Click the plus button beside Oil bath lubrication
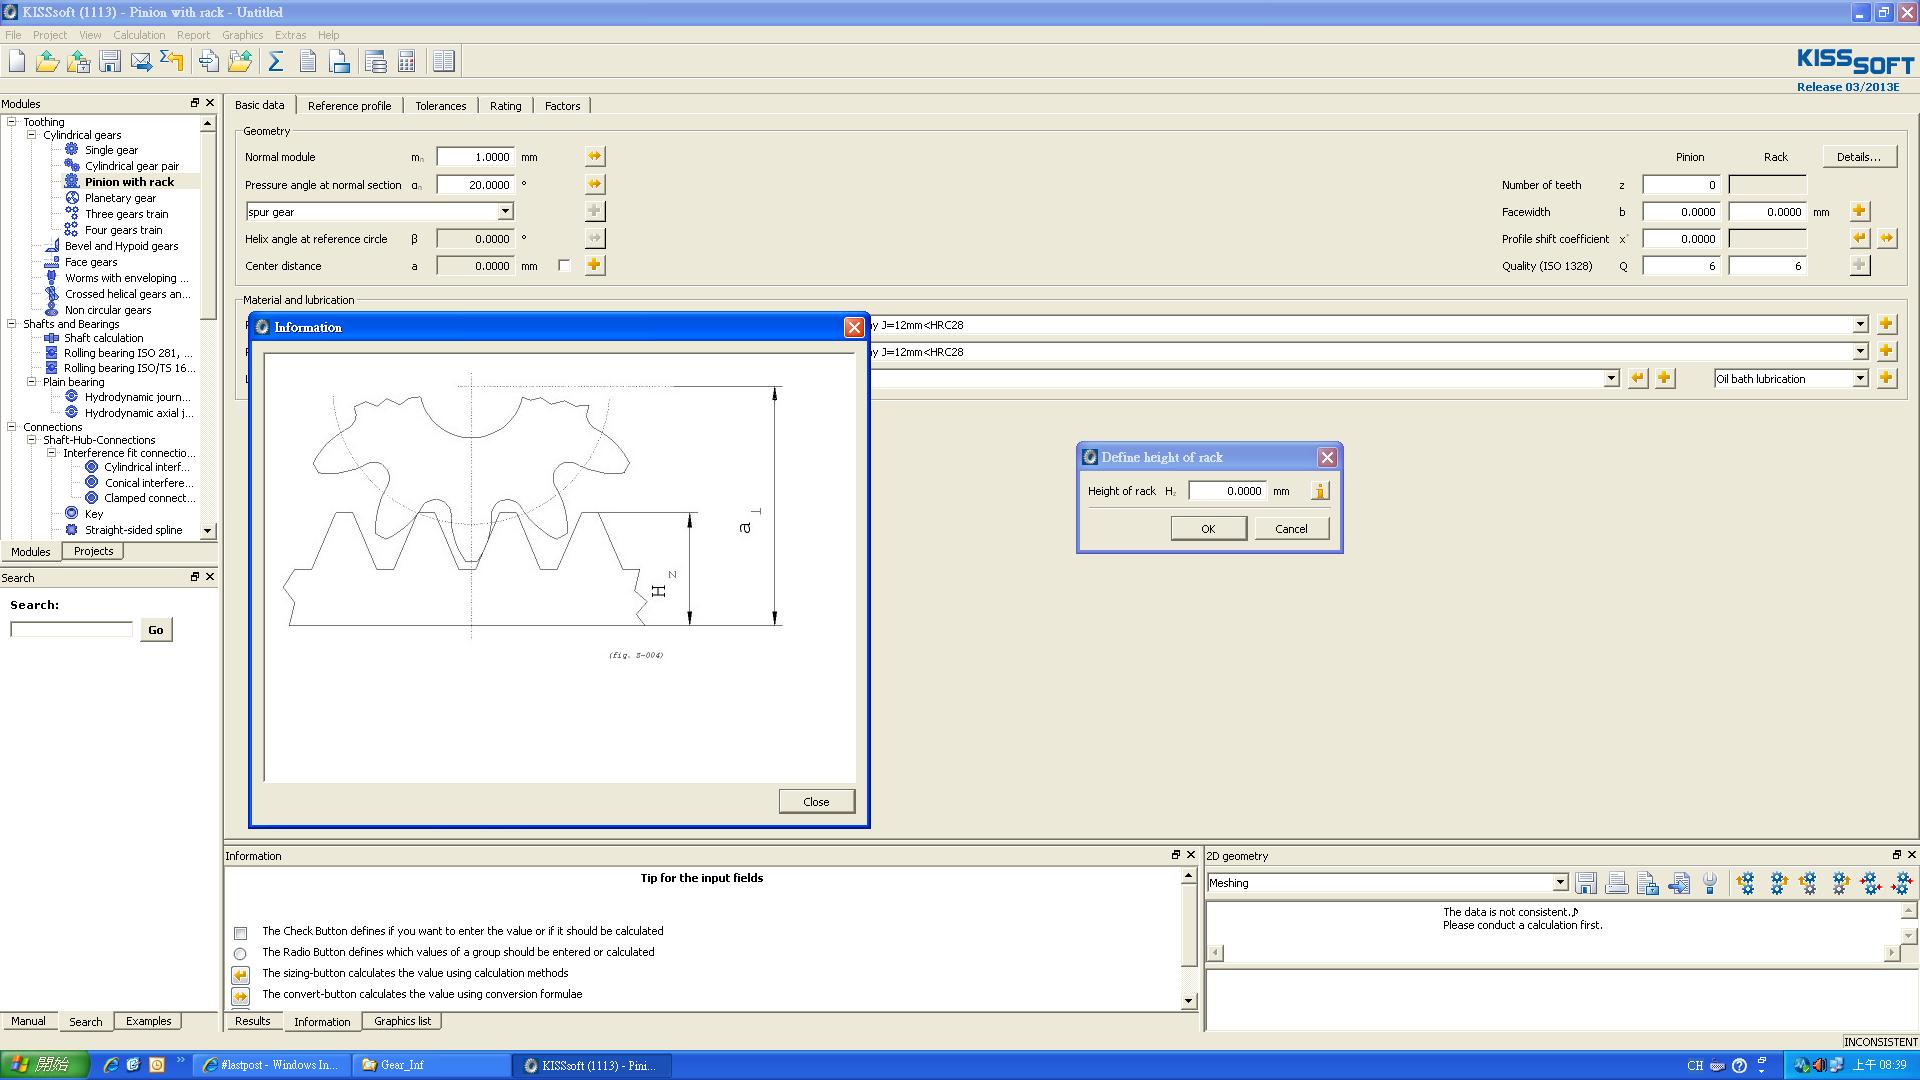 (x=1886, y=378)
